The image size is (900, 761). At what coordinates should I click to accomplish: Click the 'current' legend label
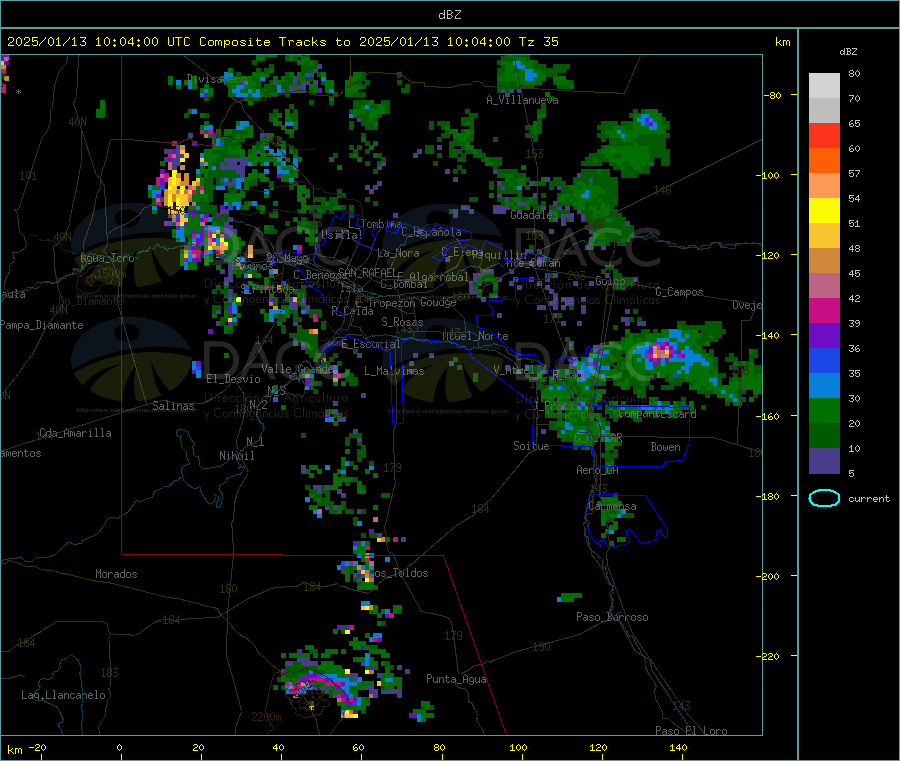(x=869, y=499)
